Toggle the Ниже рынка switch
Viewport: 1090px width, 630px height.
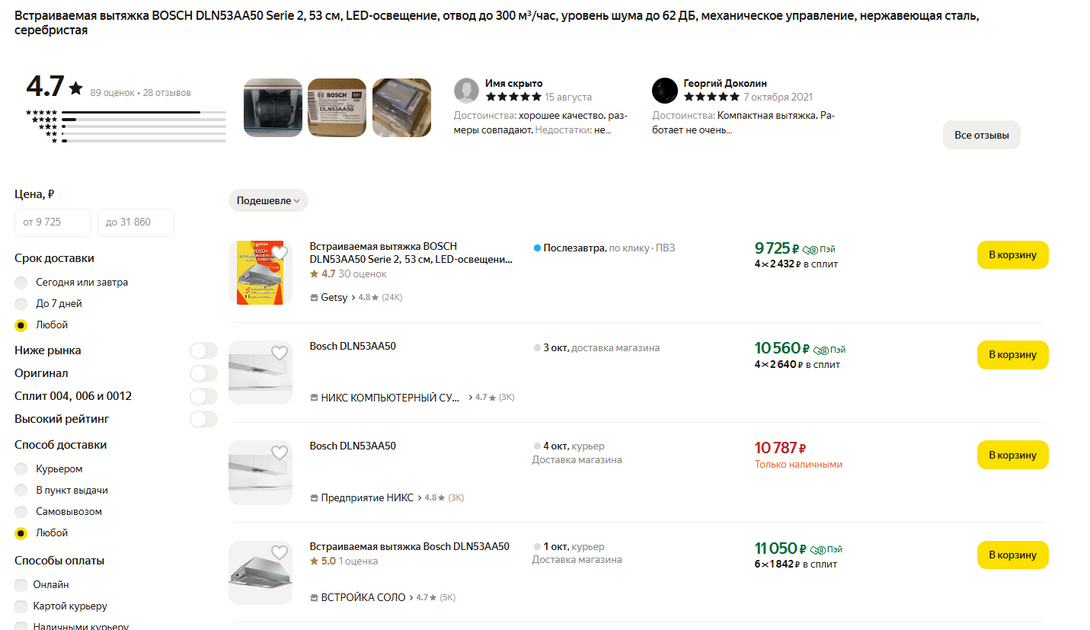(203, 351)
